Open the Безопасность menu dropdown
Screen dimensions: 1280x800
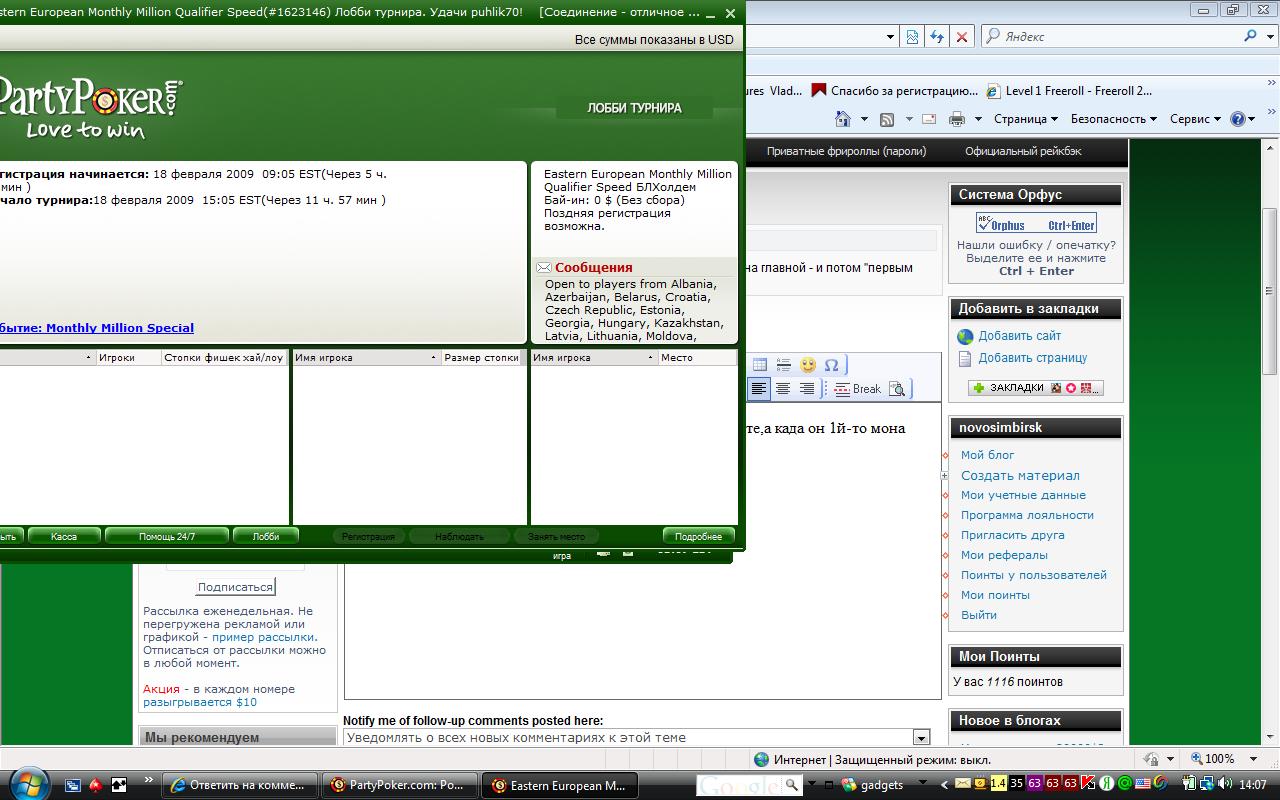(1113, 119)
